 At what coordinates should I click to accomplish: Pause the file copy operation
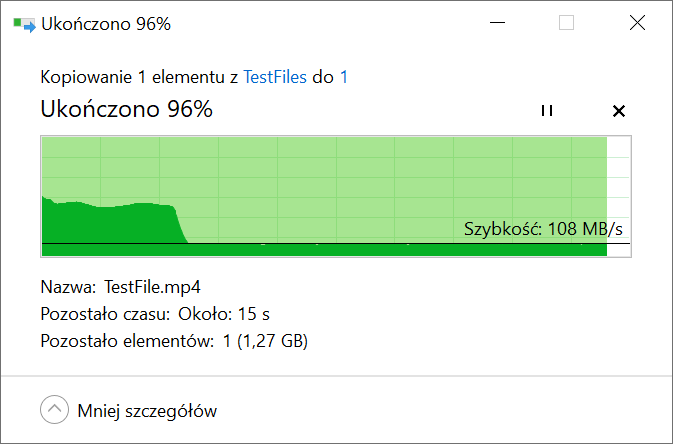coord(547,110)
